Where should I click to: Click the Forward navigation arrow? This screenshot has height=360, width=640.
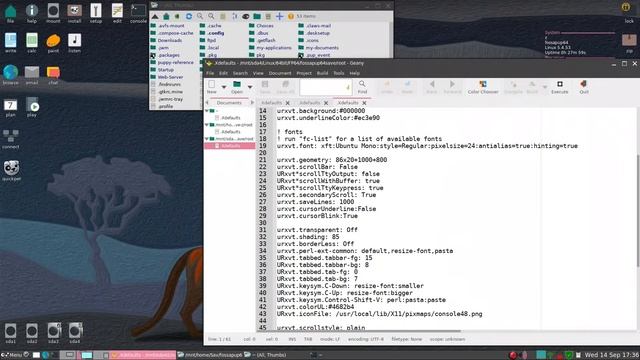click(x=452, y=84)
